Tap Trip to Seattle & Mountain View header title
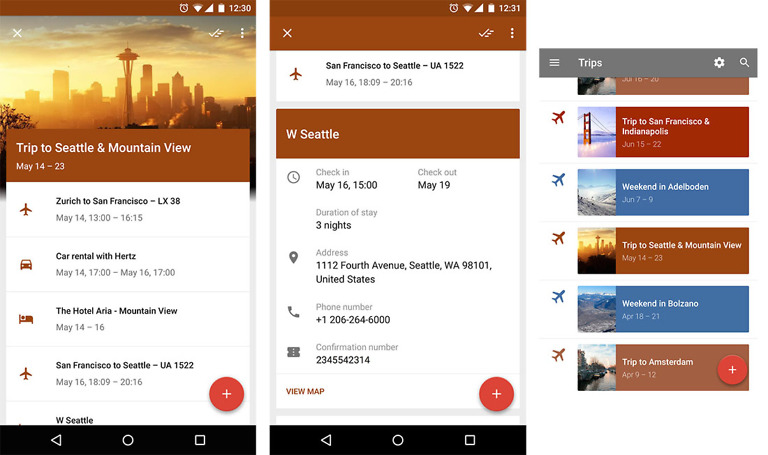The width and height of the screenshot is (768, 455). tap(103, 148)
